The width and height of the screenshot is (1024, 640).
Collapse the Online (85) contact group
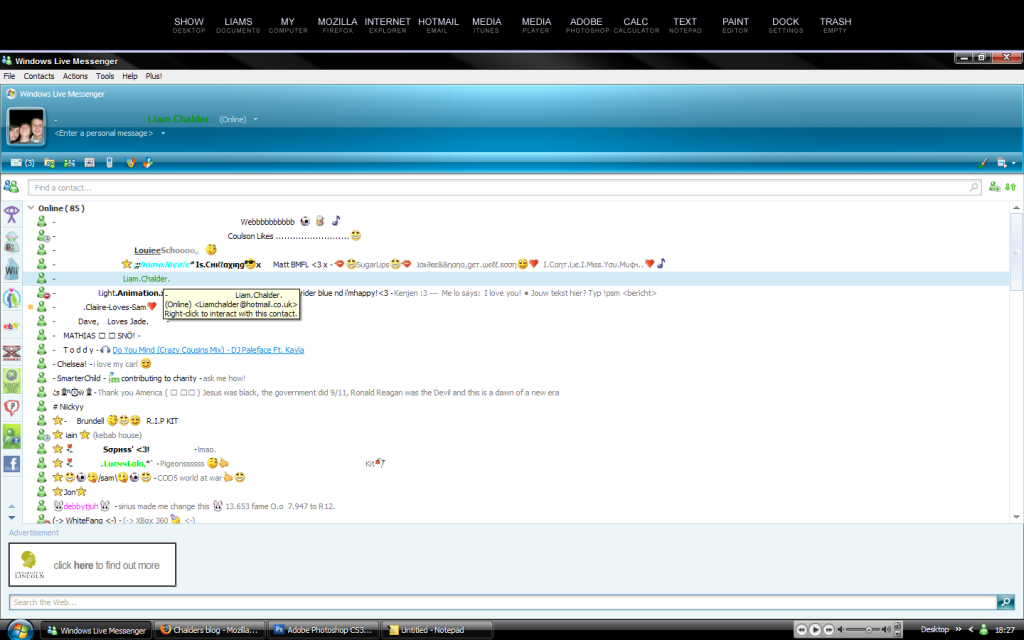(x=31, y=208)
